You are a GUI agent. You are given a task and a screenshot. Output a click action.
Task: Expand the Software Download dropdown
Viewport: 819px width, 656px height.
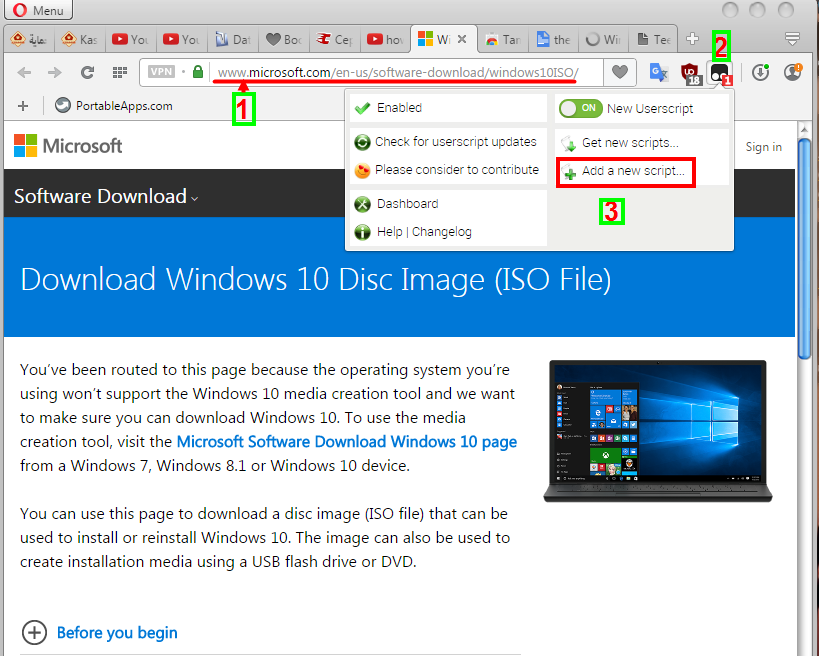coord(106,197)
